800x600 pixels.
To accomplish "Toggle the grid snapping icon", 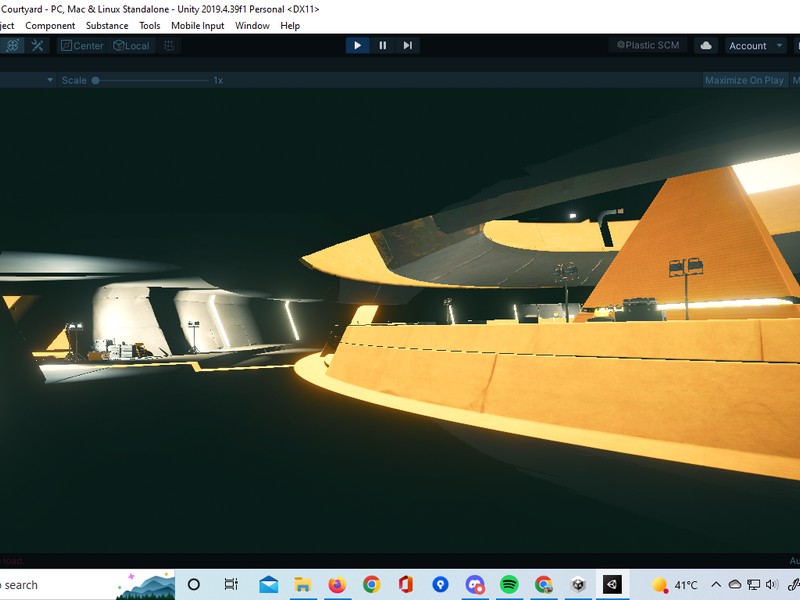I will tap(169, 45).
